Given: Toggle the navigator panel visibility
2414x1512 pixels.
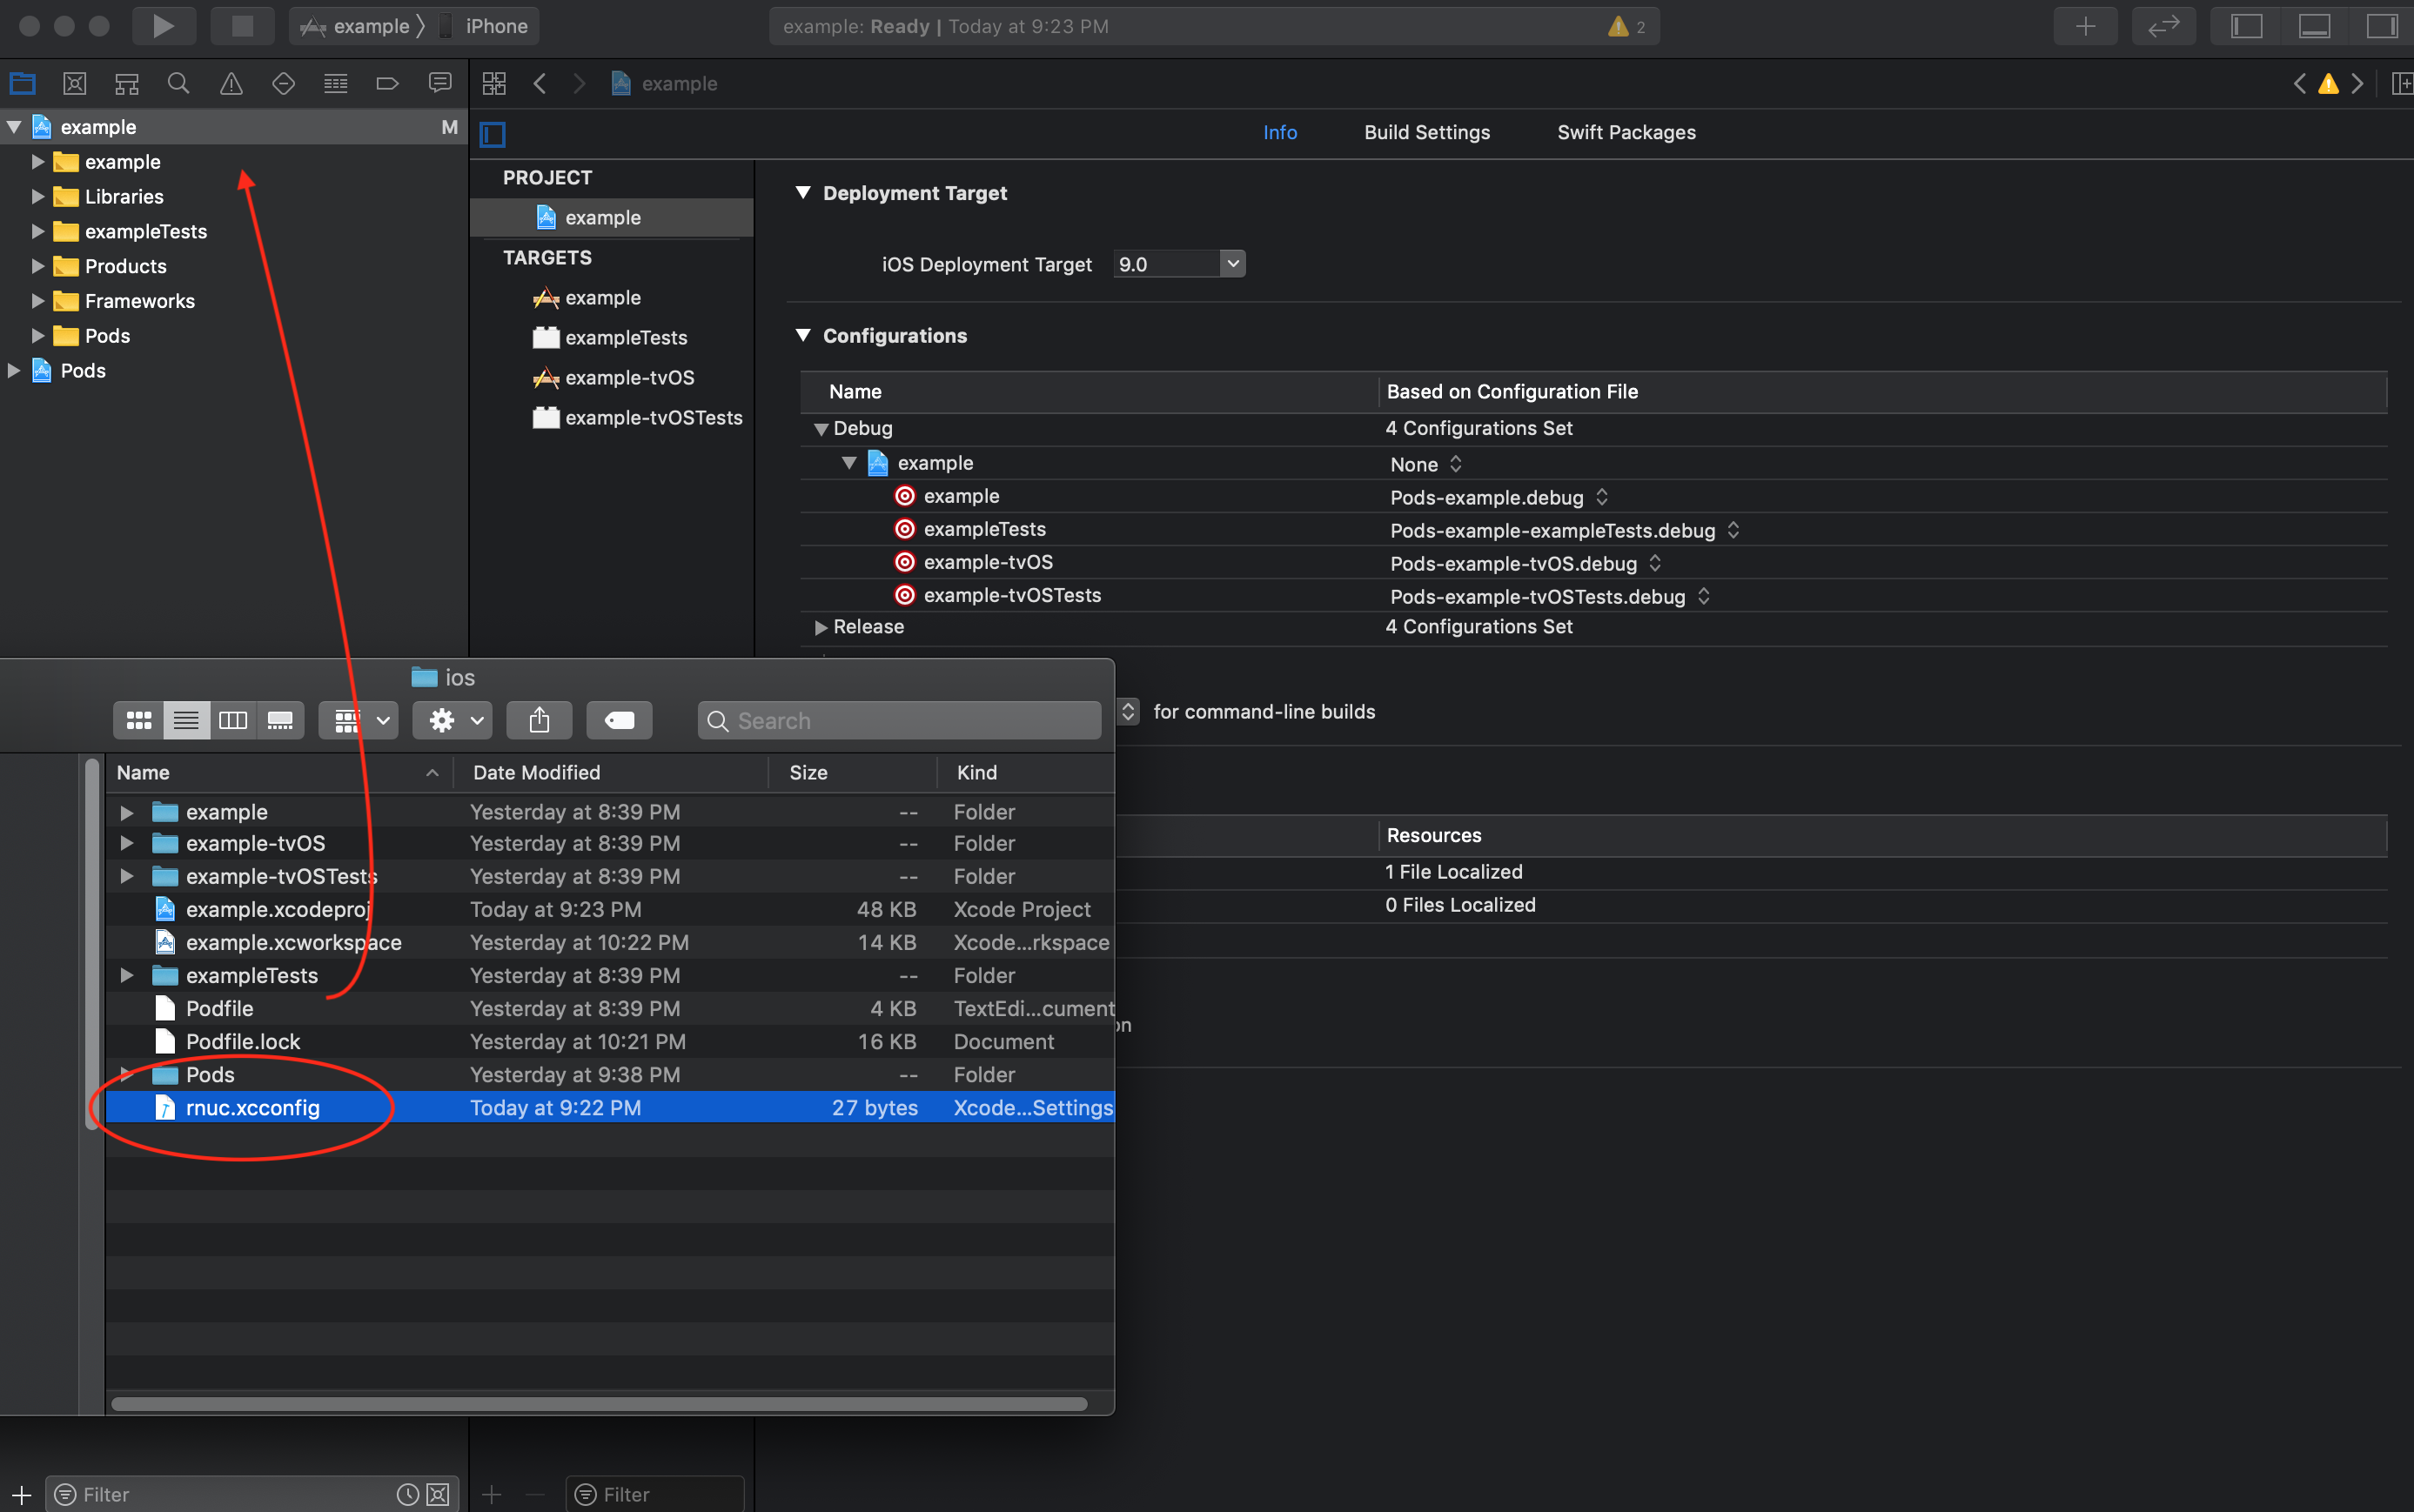Looking at the screenshot, I should coord(2246,26).
